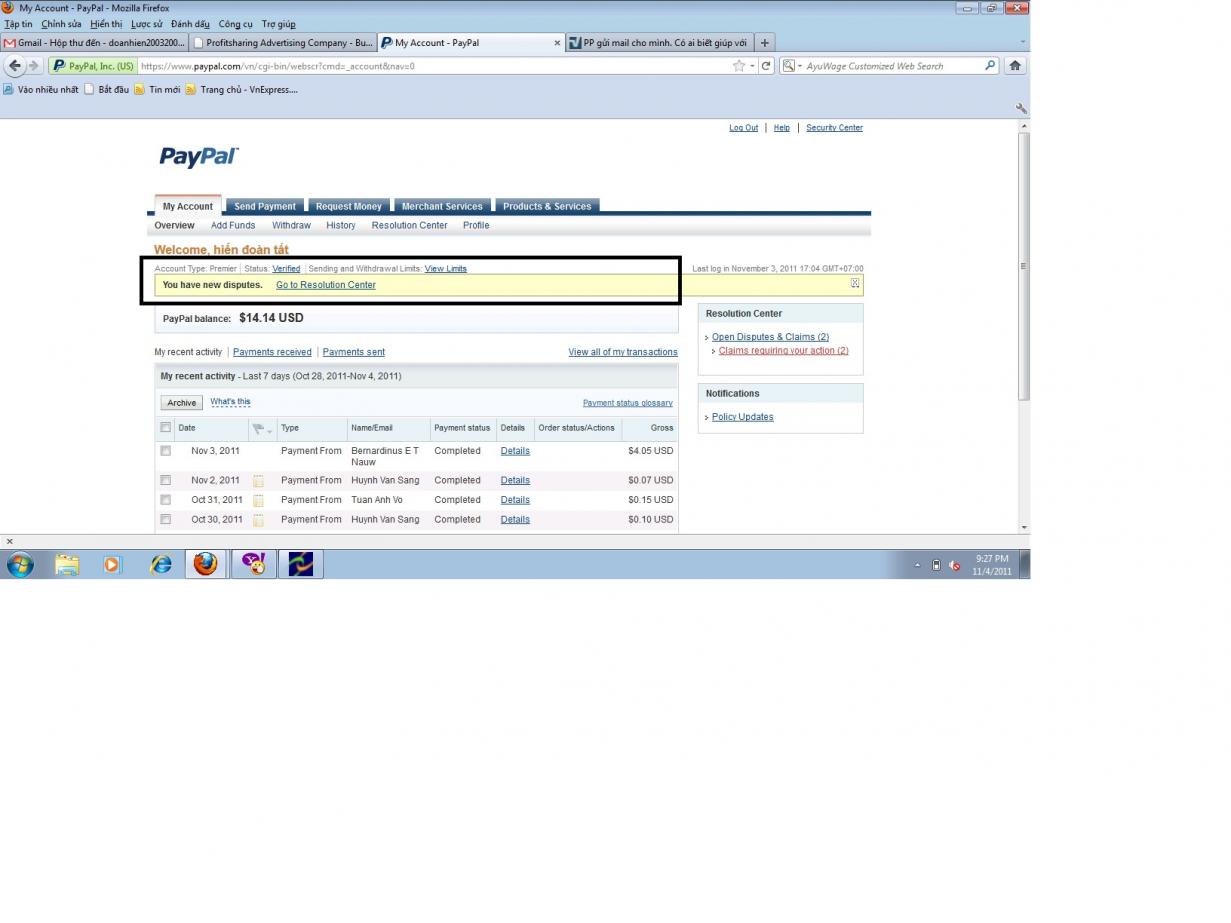
Task: Run search with the magnifier icon
Action: [991, 66]
